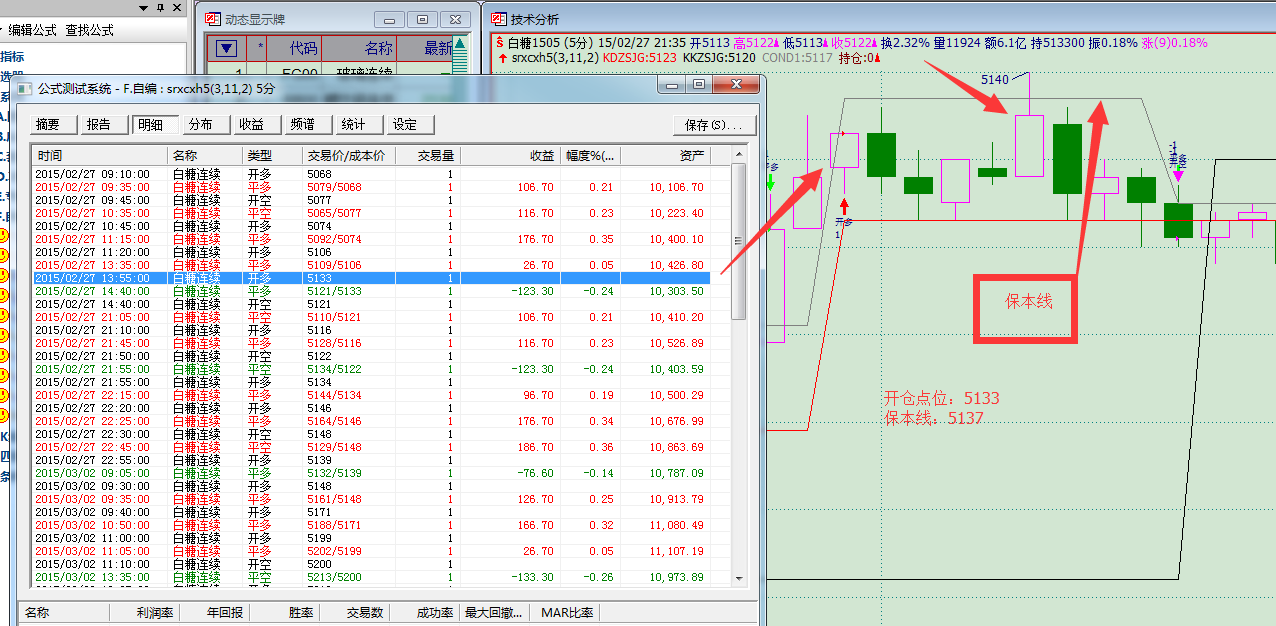Screen dimensions: 1276x626
Task: Close the left formula panel with X
Action: [x=176, y=8]
